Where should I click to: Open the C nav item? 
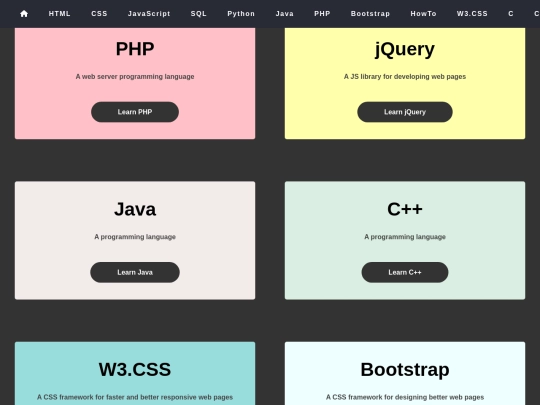point(511,14)
